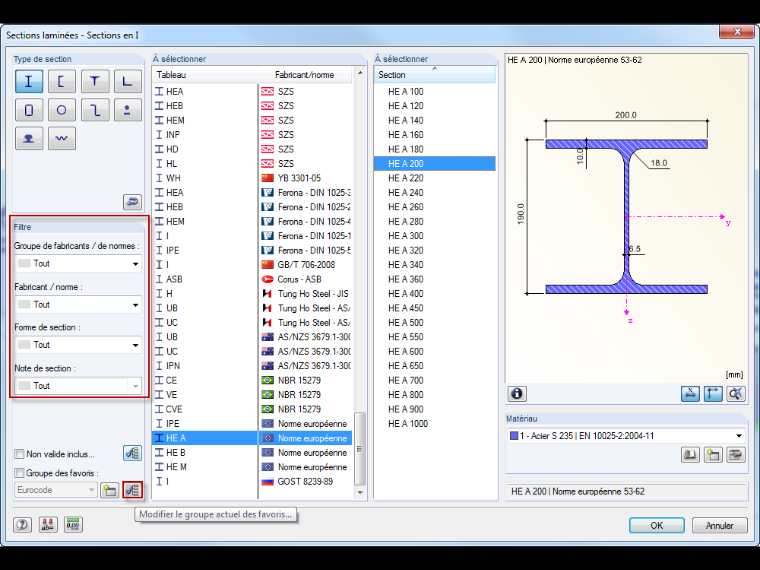Open the material library book icon
This screenshot has width=760, height=570.
690,455
